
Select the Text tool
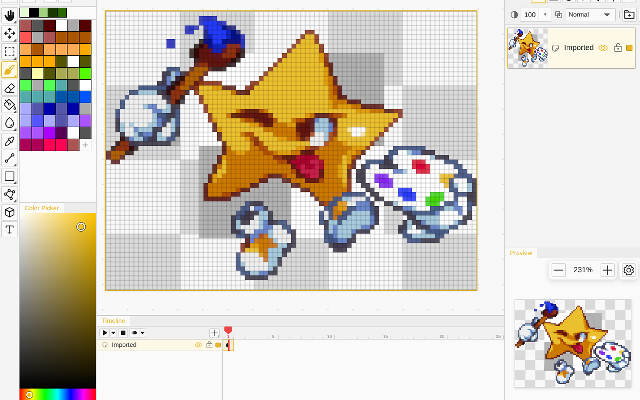coord(9,229)
